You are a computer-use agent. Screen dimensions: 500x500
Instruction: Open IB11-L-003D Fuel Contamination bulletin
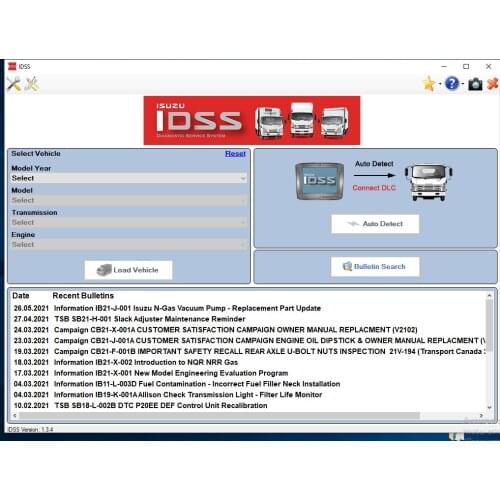[197, 384]
